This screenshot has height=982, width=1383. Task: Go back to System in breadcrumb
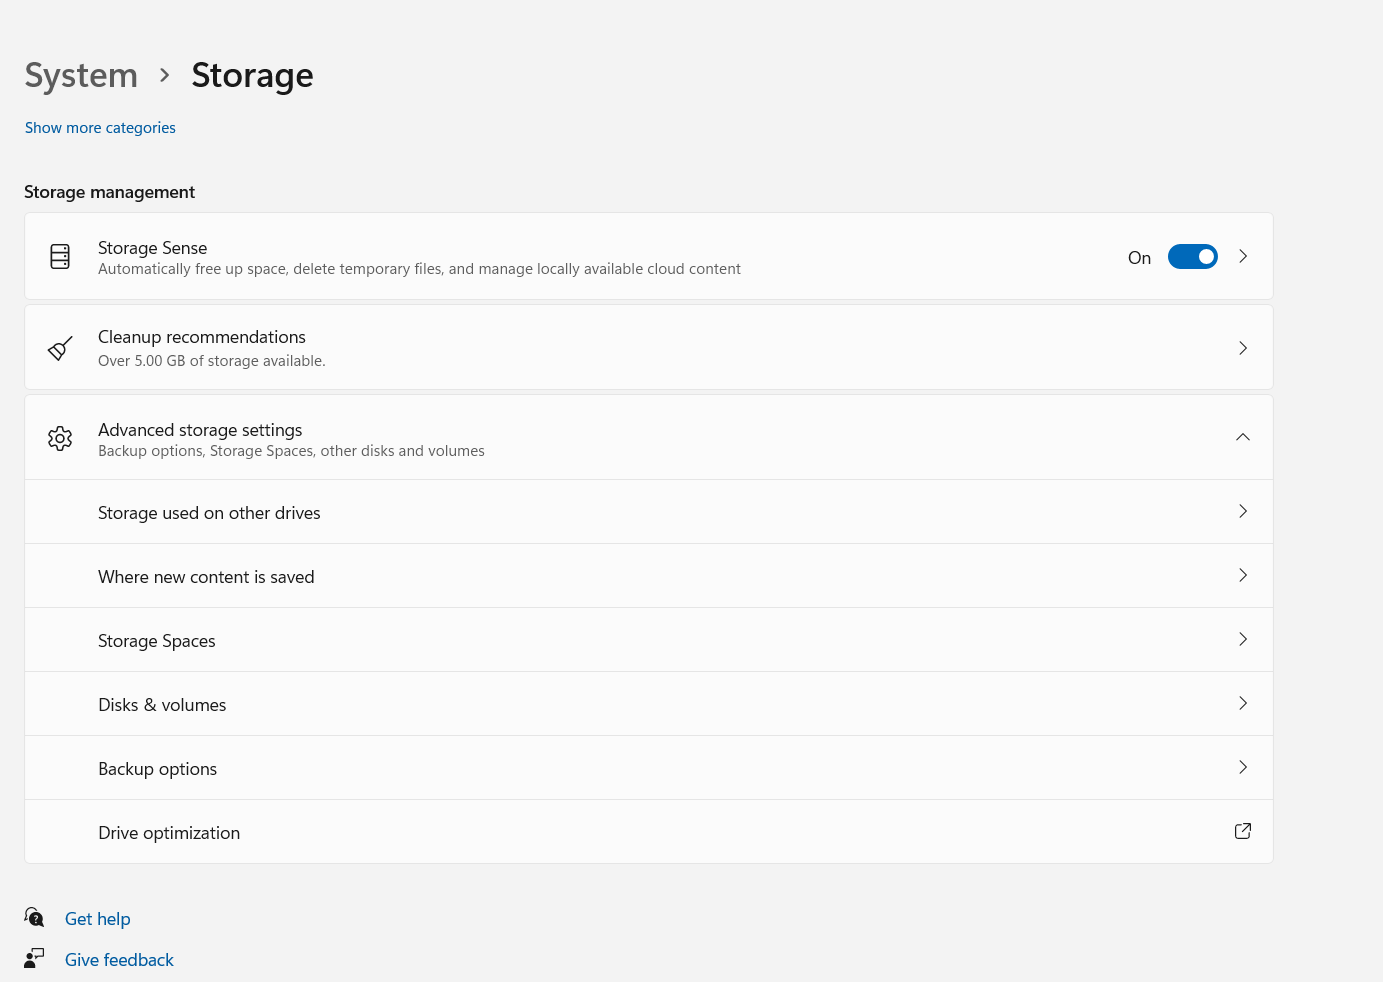coord(81,75)
